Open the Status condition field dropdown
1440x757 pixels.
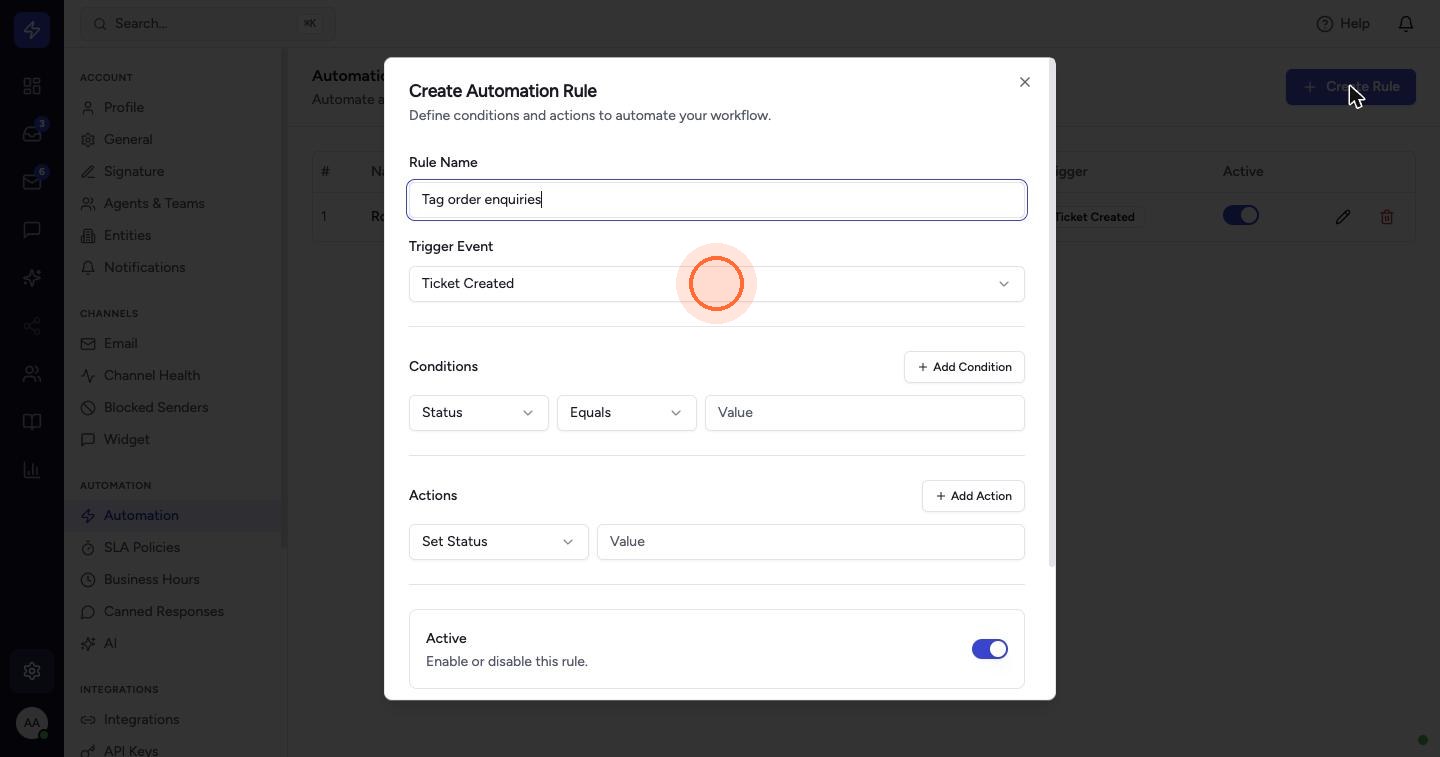tap(479, 413)
